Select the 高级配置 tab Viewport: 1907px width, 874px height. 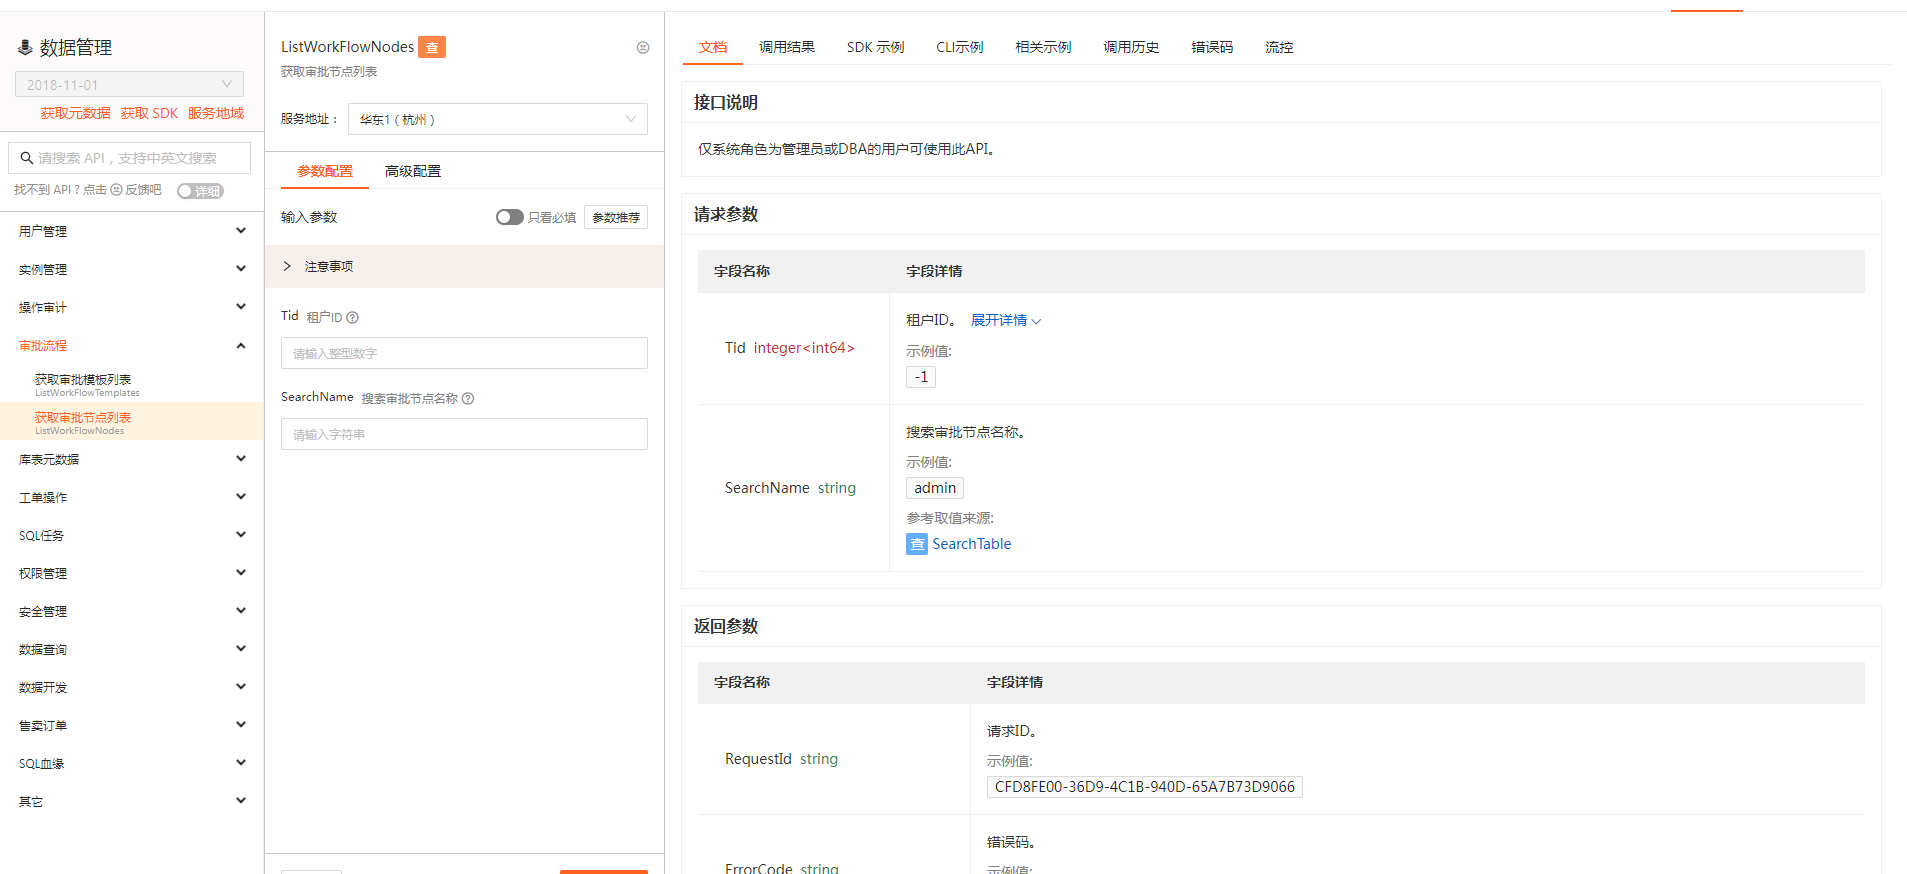tap(413, 171)
